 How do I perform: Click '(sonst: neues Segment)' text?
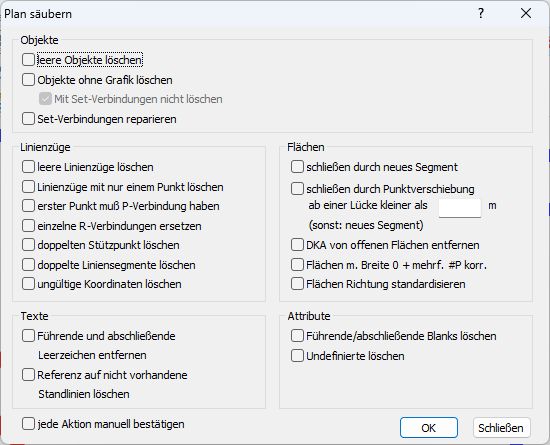[x=366, y=225]
